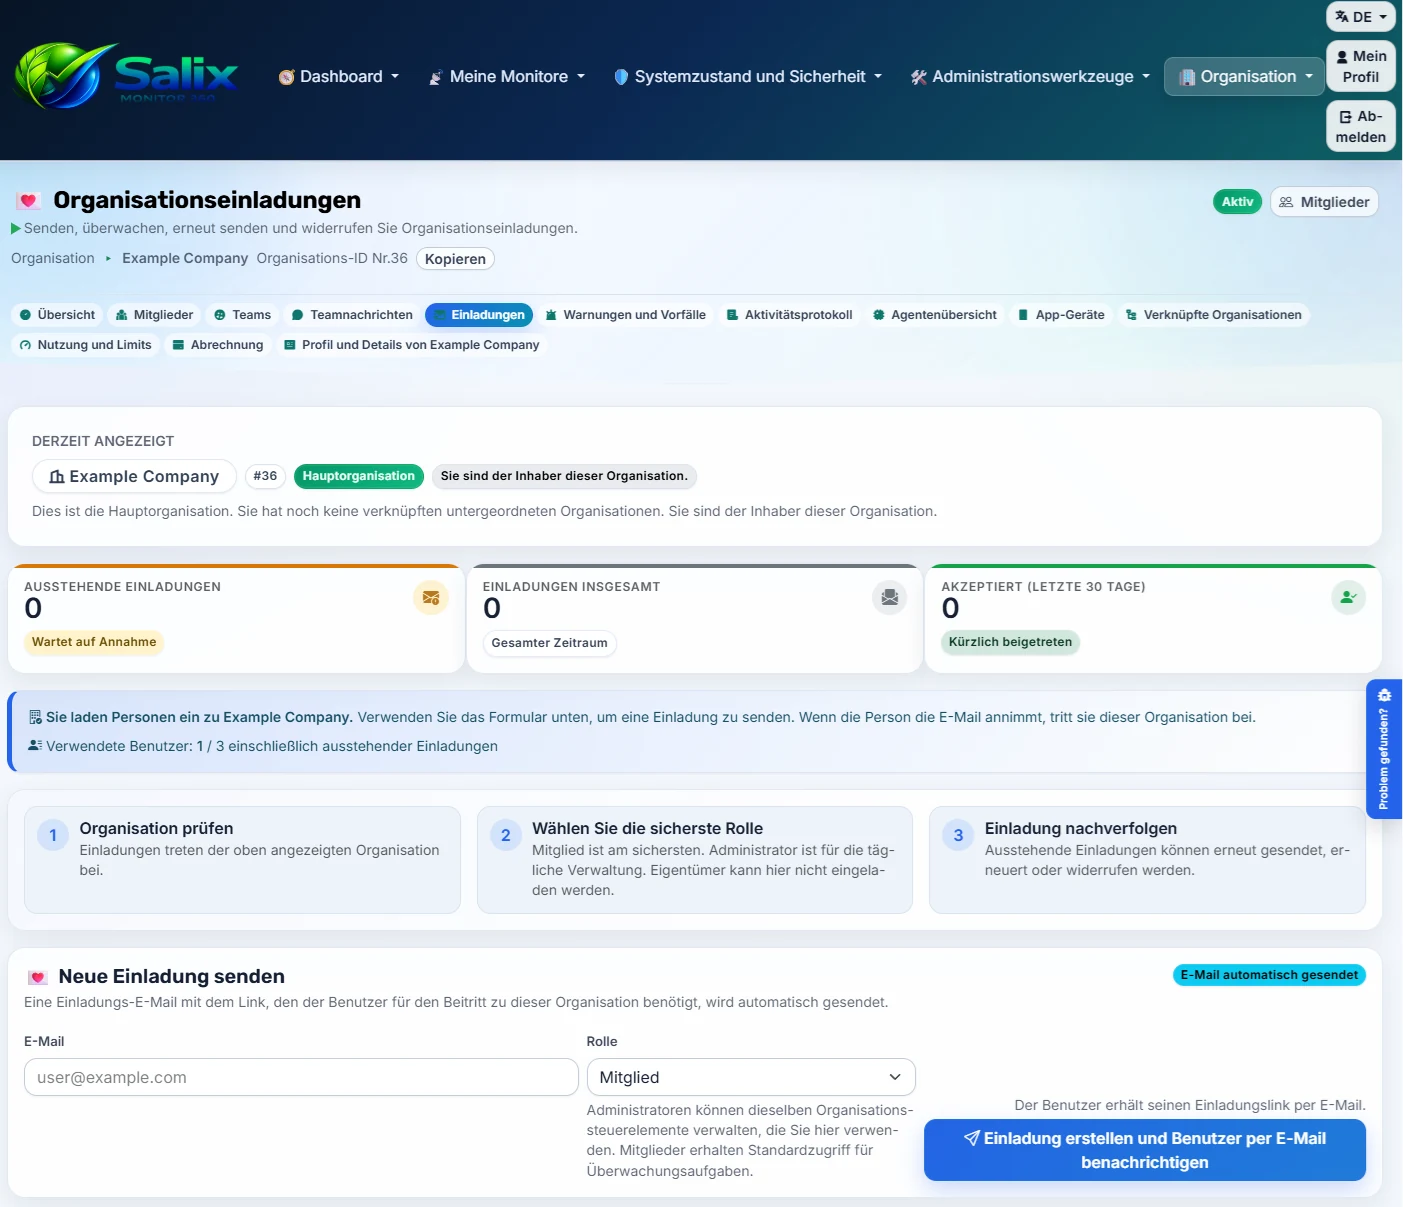Image resolution: width=1403 pixels, height=1207 pixels.
Task: Click the Example Company breadcrumb link
Action: pos(185,258)
